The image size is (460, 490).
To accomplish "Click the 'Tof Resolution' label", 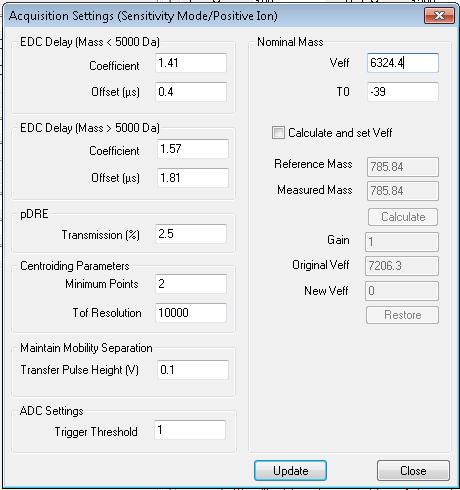I will 107,313.
